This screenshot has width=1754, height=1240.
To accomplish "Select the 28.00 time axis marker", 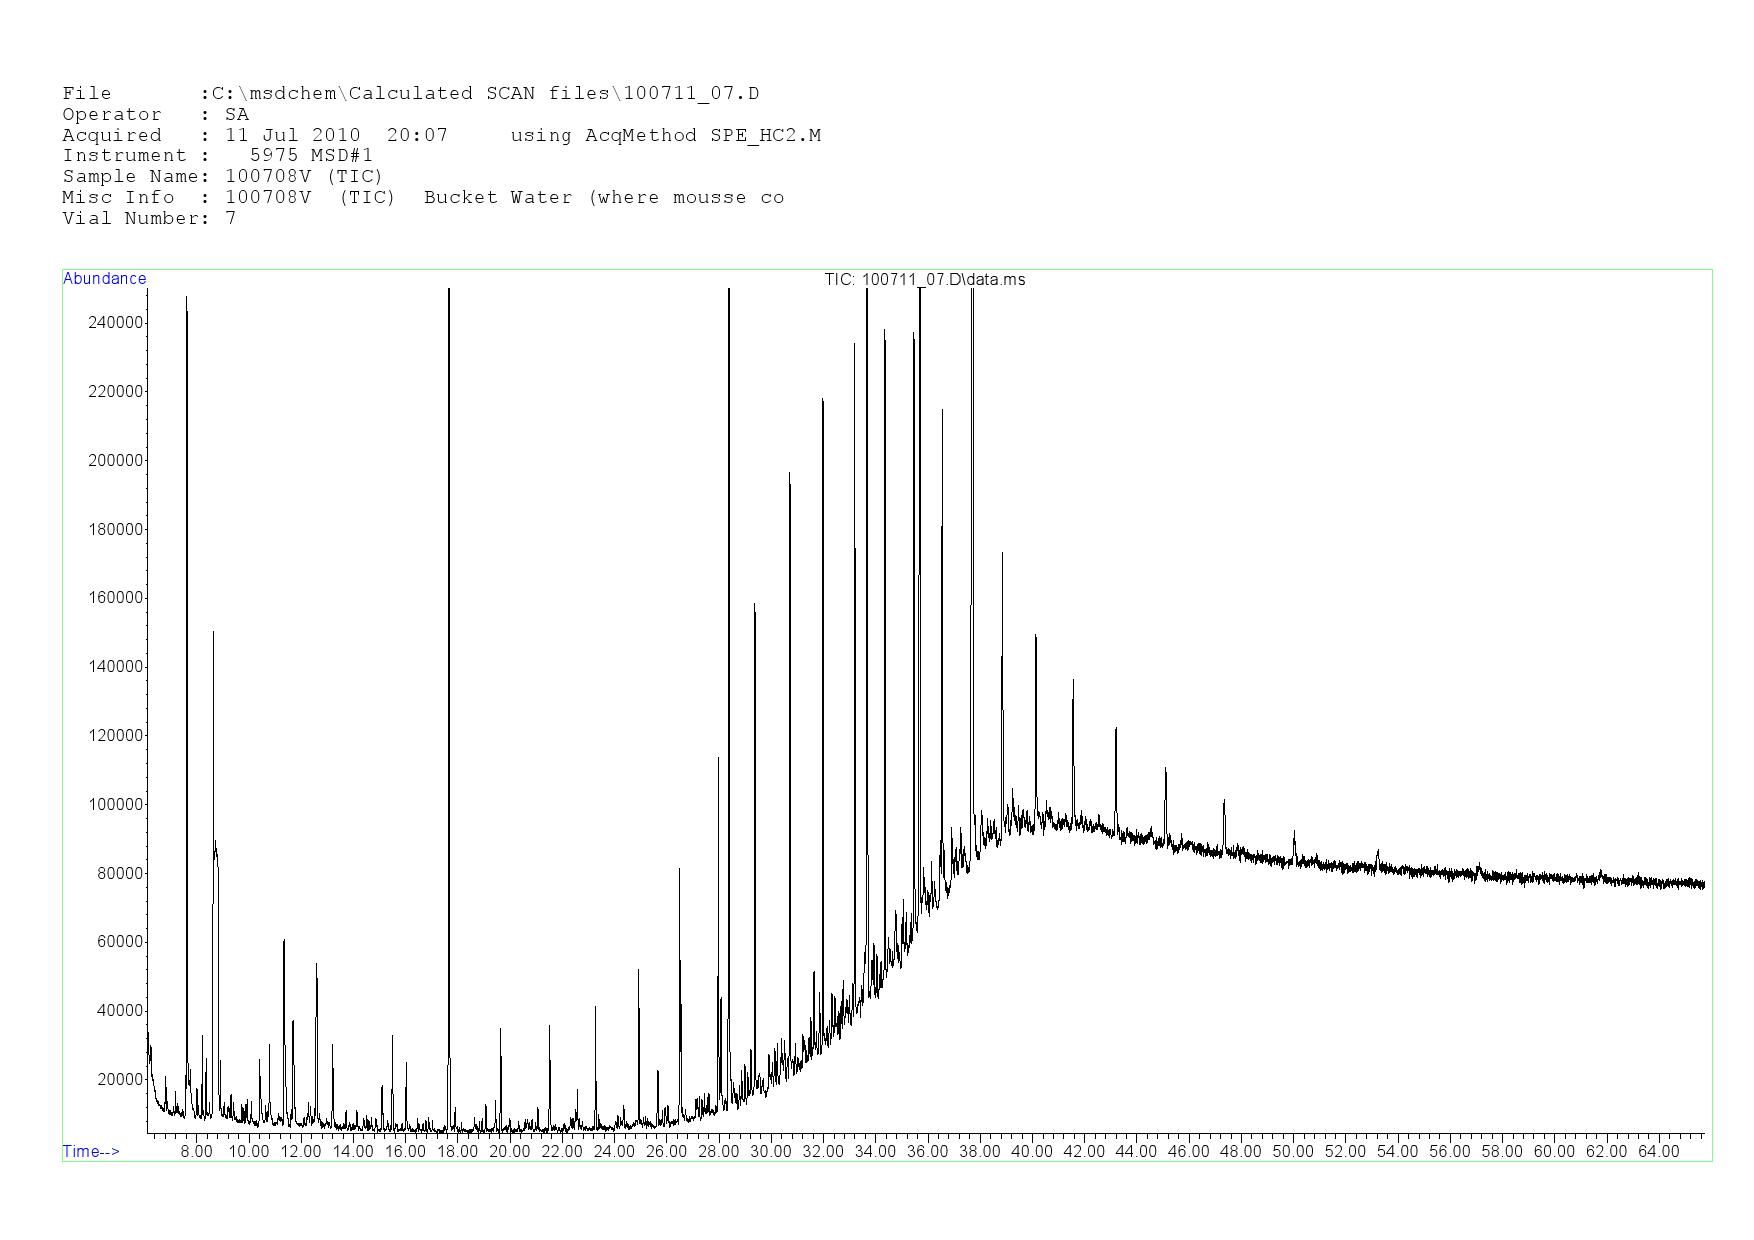I will [718, 1151].
